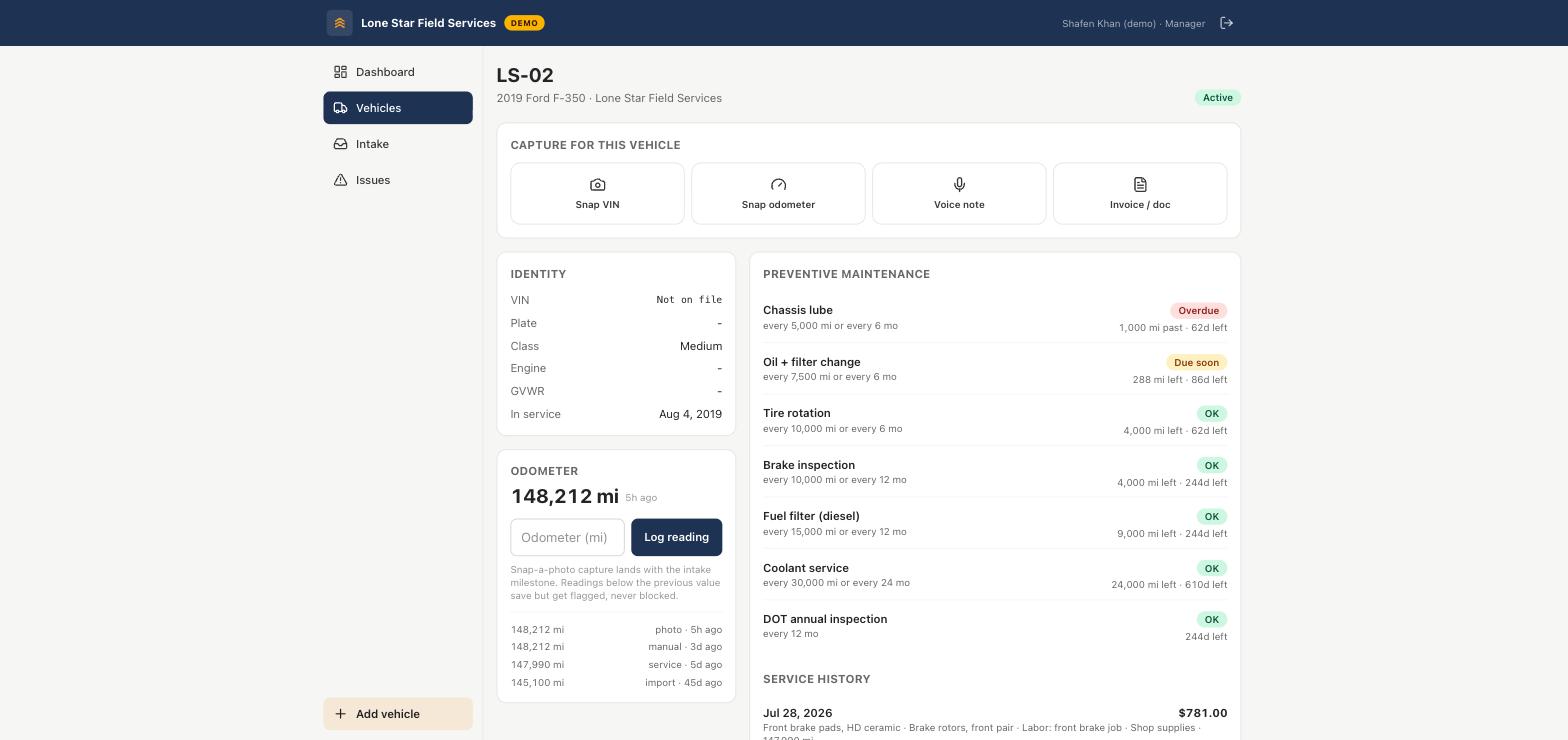
Task: Click Shafen Khan (demo) Manager text
Action: coord(1133,23)
